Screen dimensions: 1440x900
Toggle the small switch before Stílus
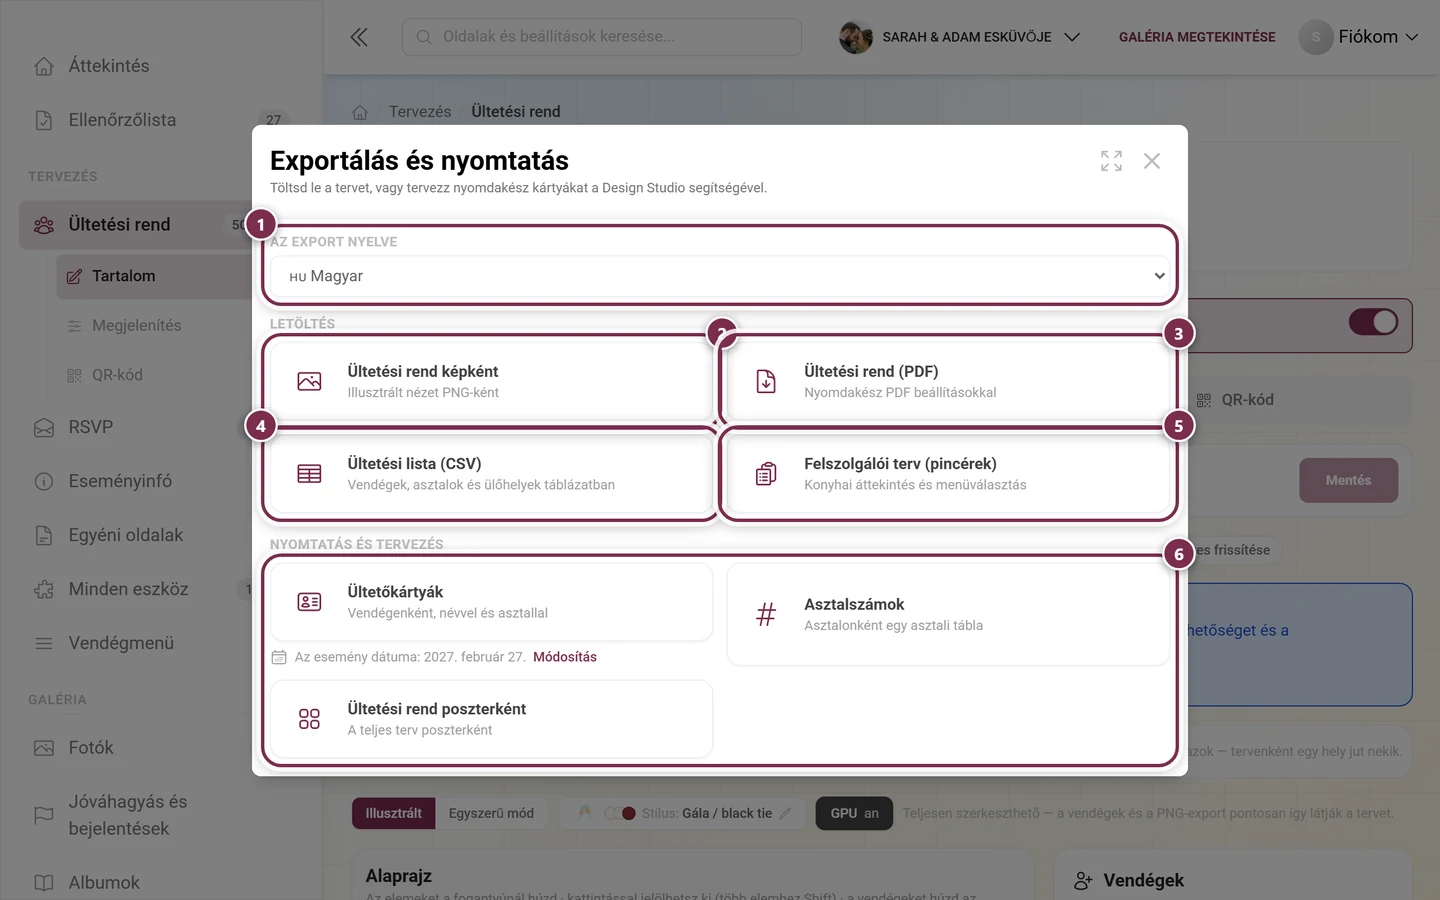click(620, 814)
